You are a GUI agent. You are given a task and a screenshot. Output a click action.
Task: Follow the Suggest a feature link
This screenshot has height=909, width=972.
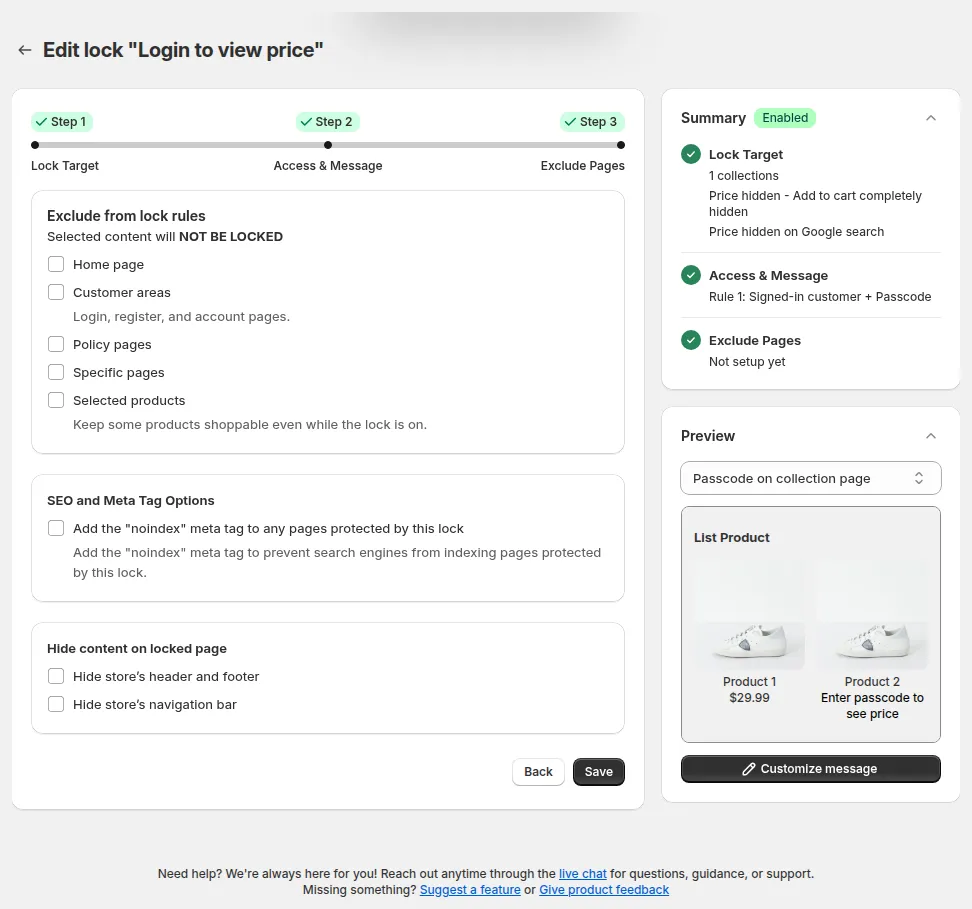click(470, 890)
